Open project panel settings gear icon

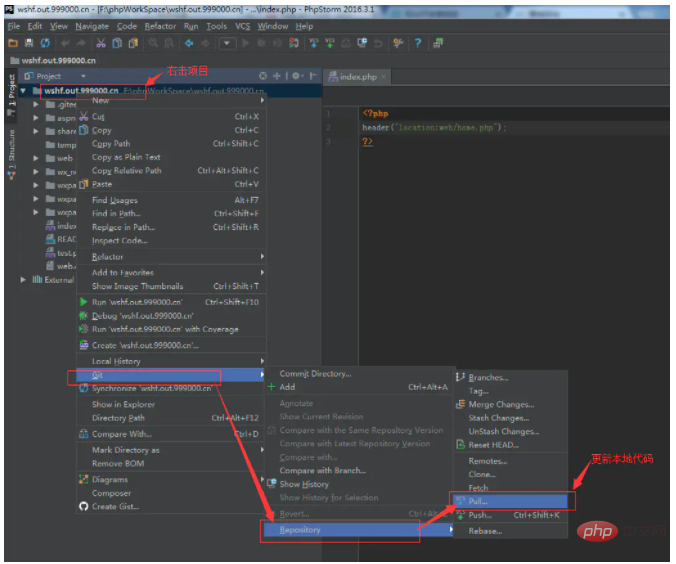294,76
